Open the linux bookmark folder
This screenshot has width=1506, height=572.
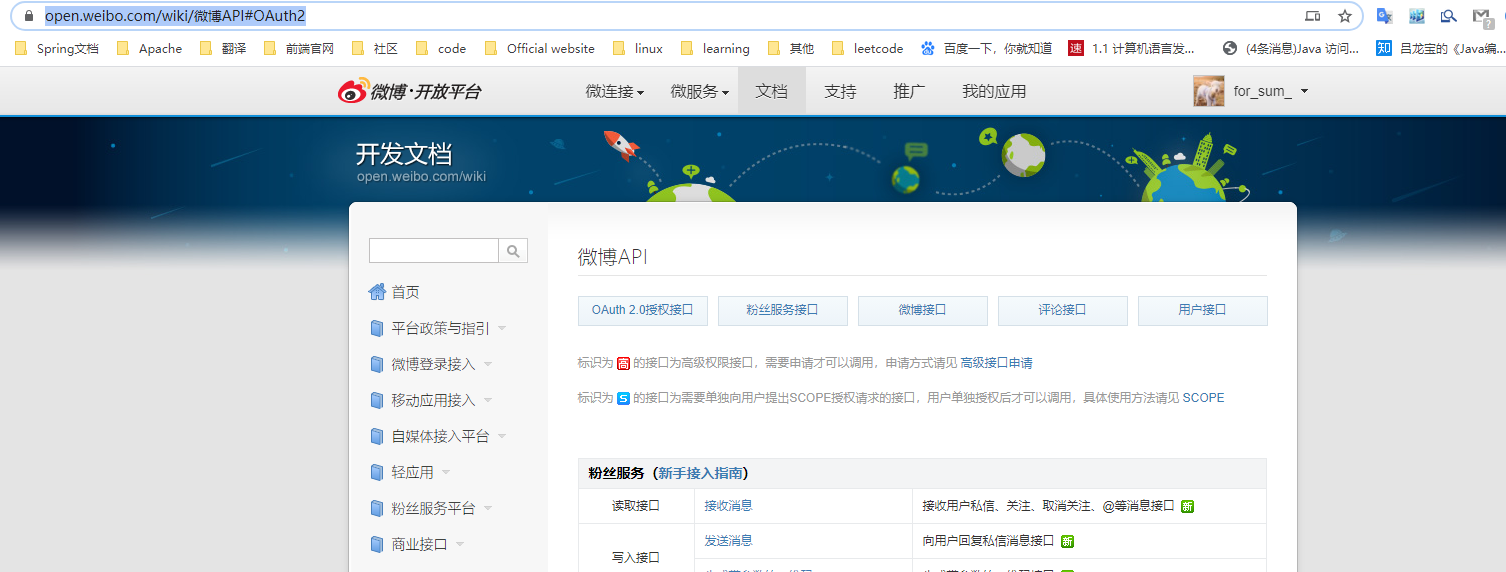[x=637, y=48]
